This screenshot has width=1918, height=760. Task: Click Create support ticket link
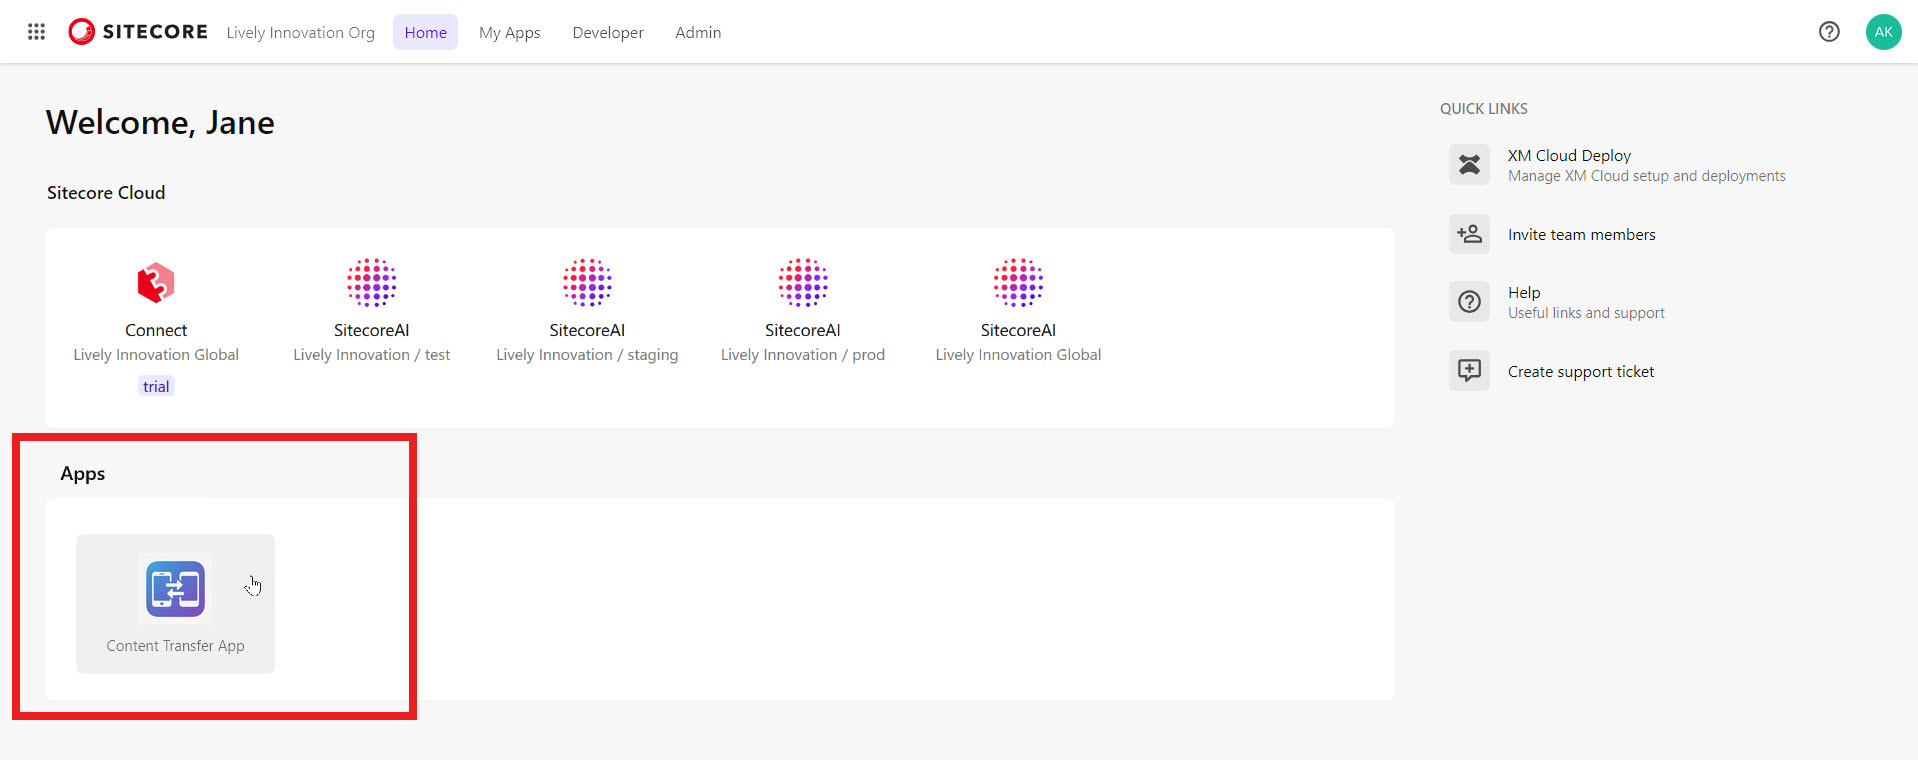click(x=1580, y=371)
